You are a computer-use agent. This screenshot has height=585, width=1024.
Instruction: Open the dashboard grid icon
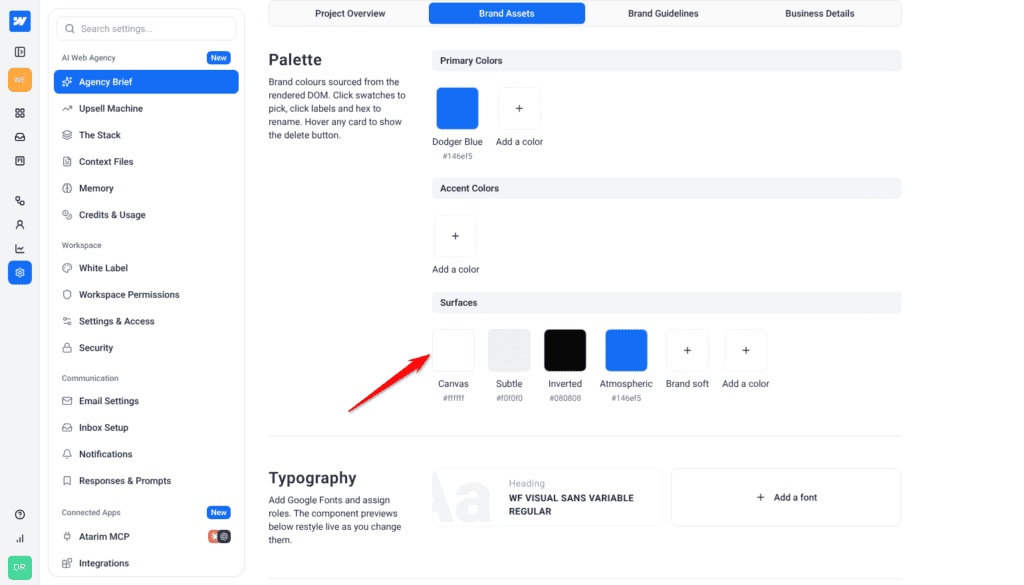coord(20,113)
